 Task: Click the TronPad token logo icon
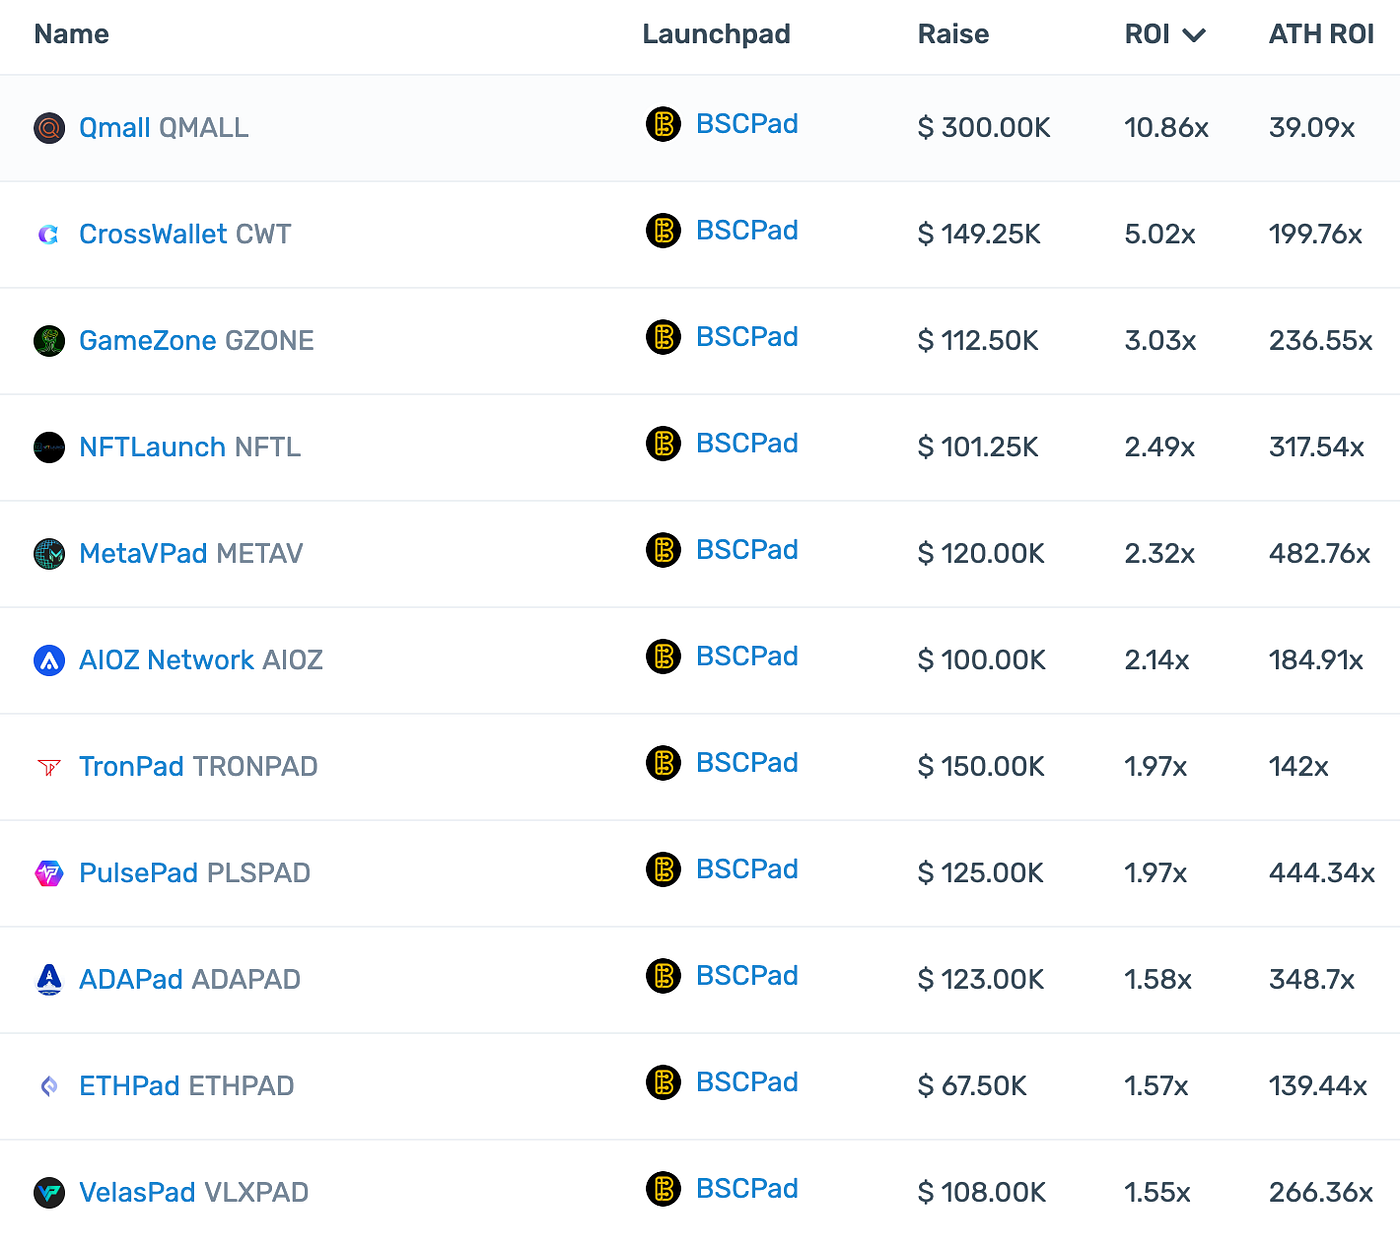click(x=49, y=767)
